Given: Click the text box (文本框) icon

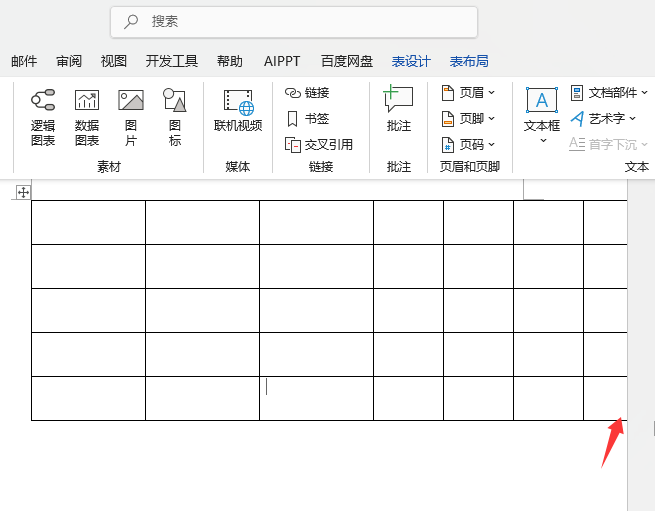Looking at the screenshot, I should 542,100.
